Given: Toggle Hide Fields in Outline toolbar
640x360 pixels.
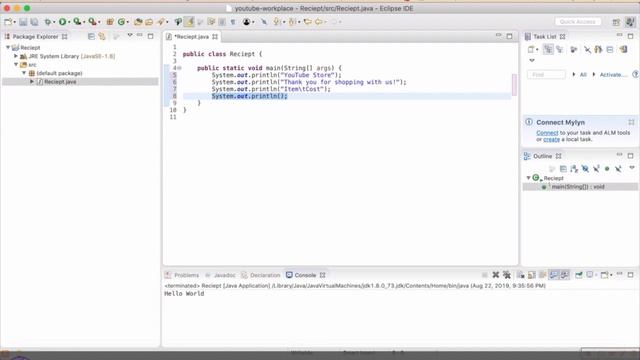Looking at the screenshot, I should pos(585,169).
